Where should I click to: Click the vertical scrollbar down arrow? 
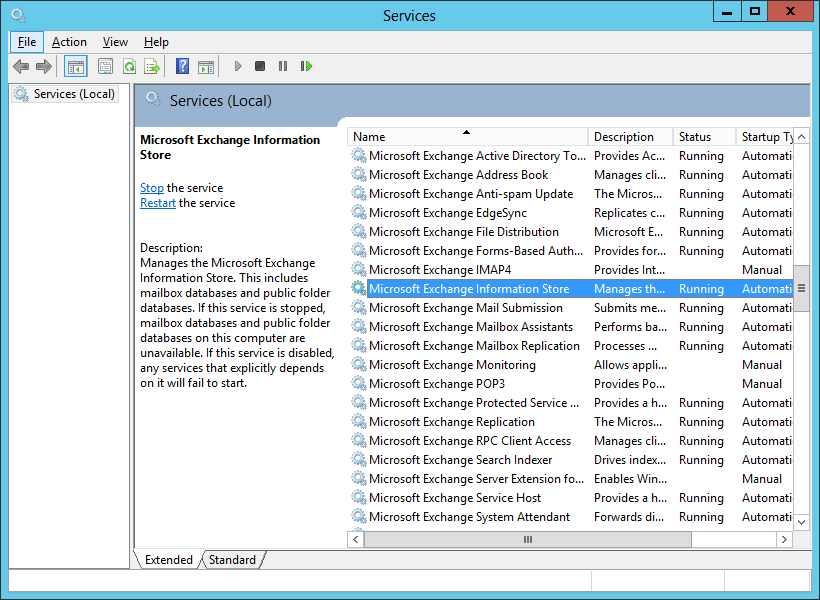(x=801, y=521)
